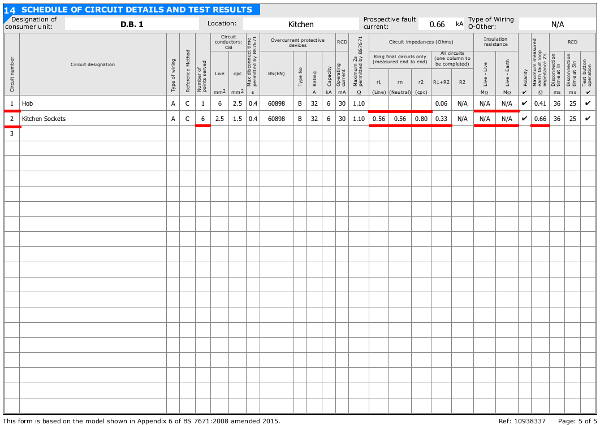Select the Location field showing Kitchen
The image size is (600, 425).
click(301, 23)
